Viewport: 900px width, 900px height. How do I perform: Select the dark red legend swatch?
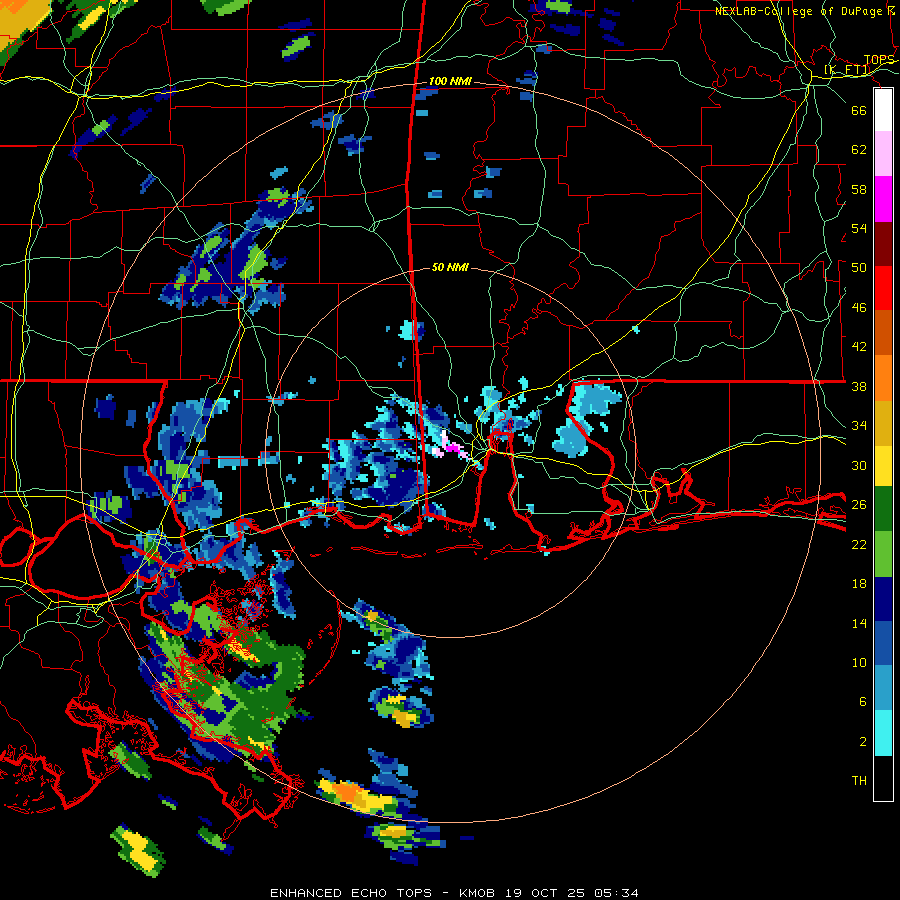coord(883,244)
